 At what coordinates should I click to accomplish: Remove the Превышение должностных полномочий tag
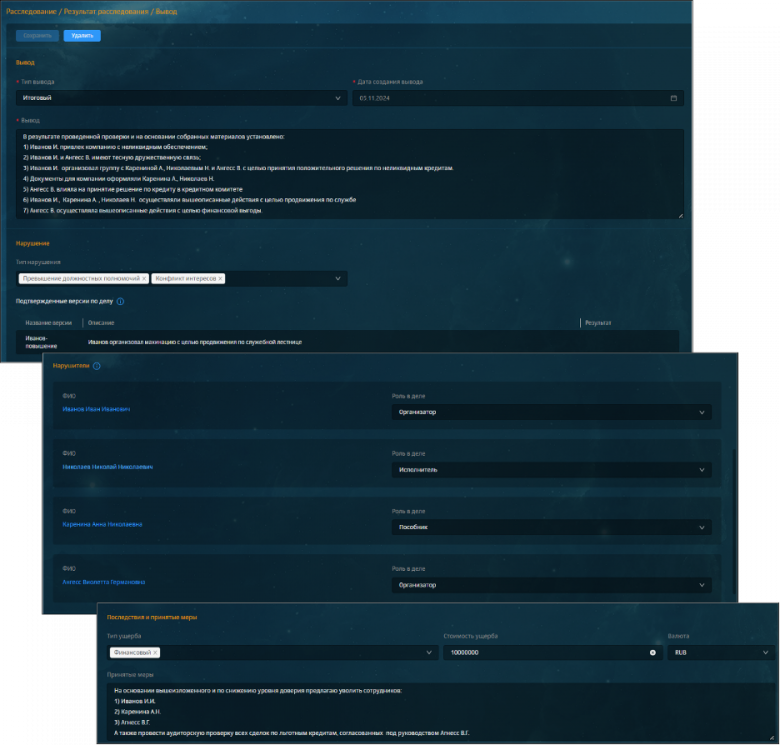pyautogui.click(x=144, y=278)
